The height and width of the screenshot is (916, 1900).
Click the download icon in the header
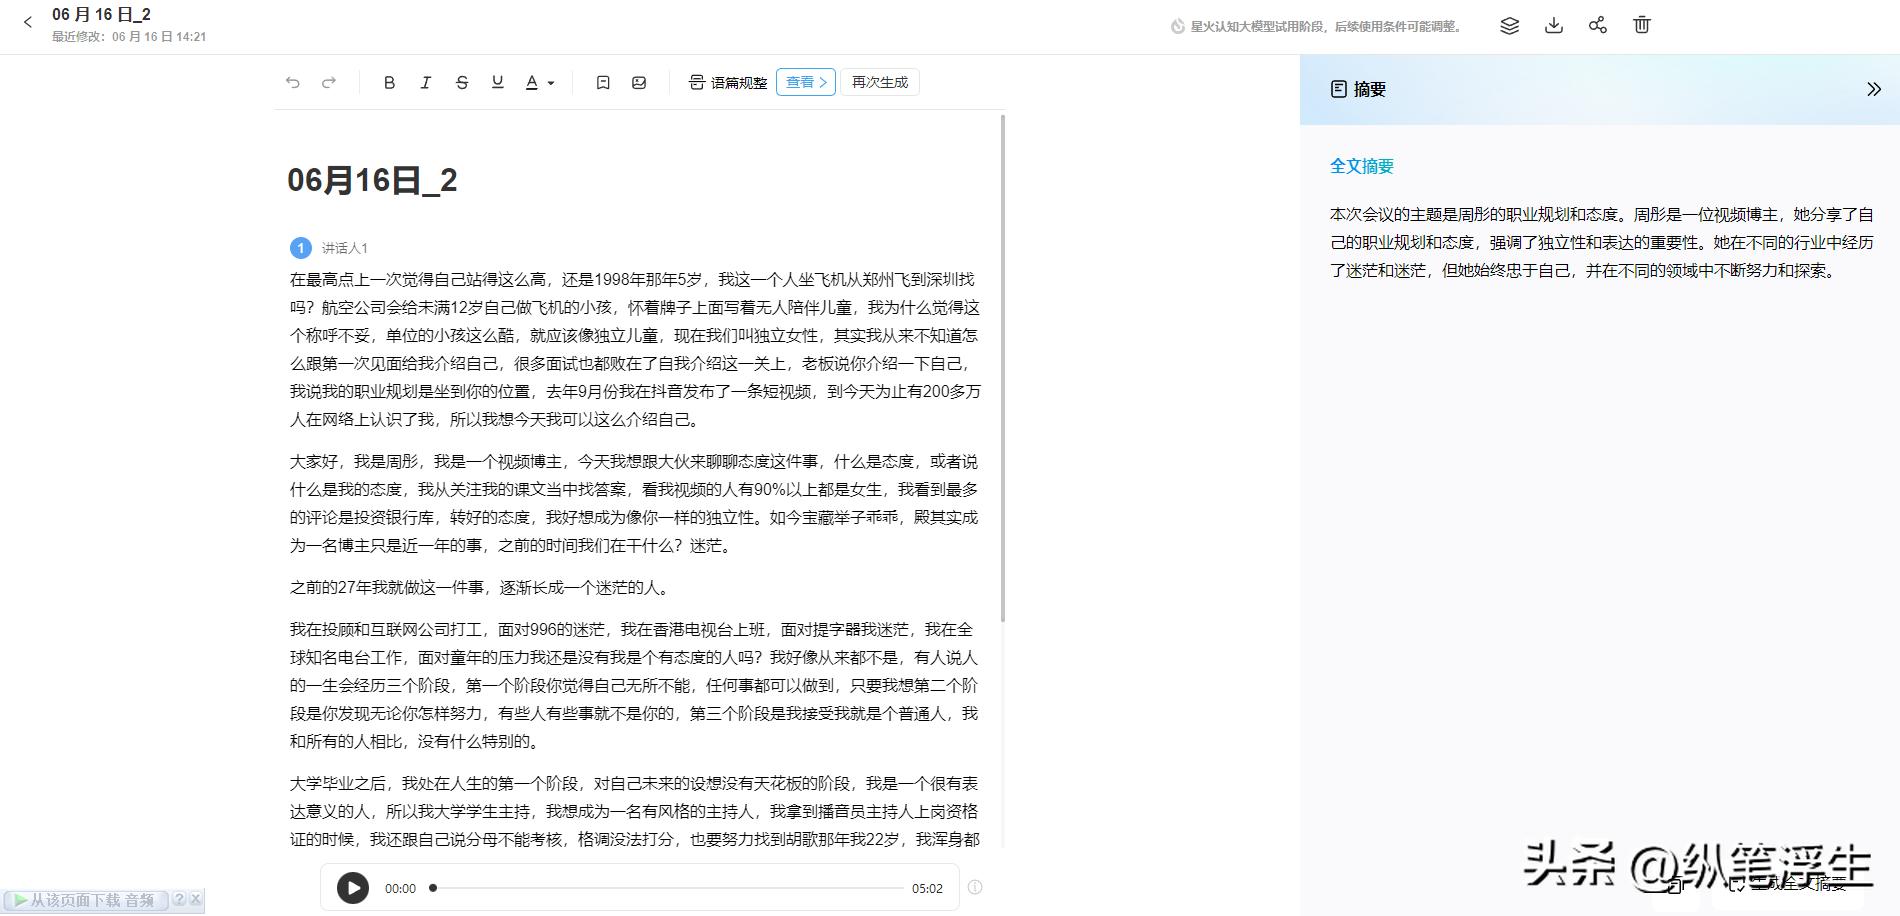(x=1553, y=26)
